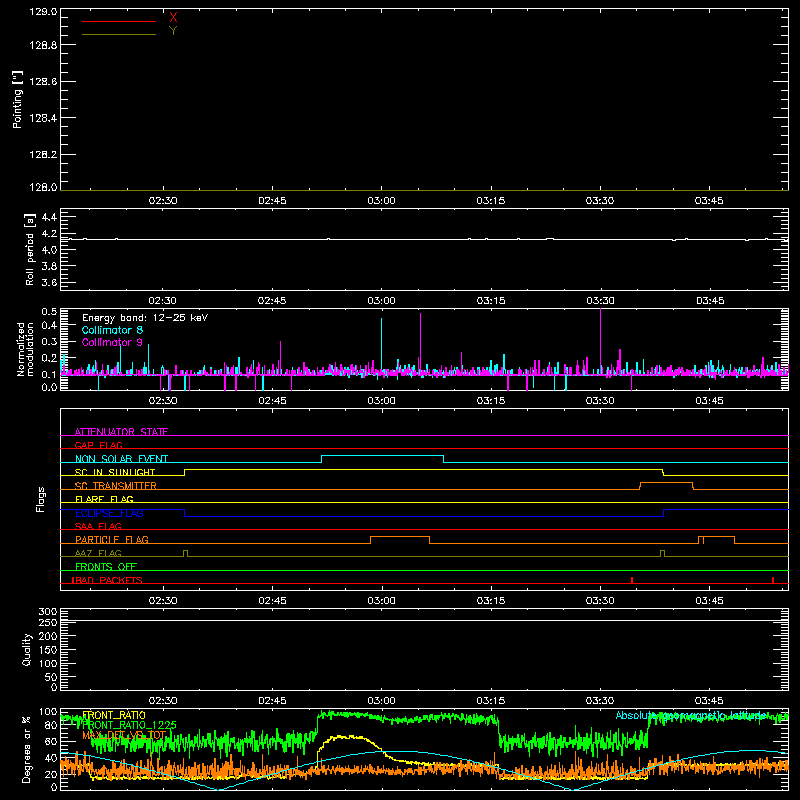Click the last BAD_PACKETS tick mark at right

(x=773, y=580)
